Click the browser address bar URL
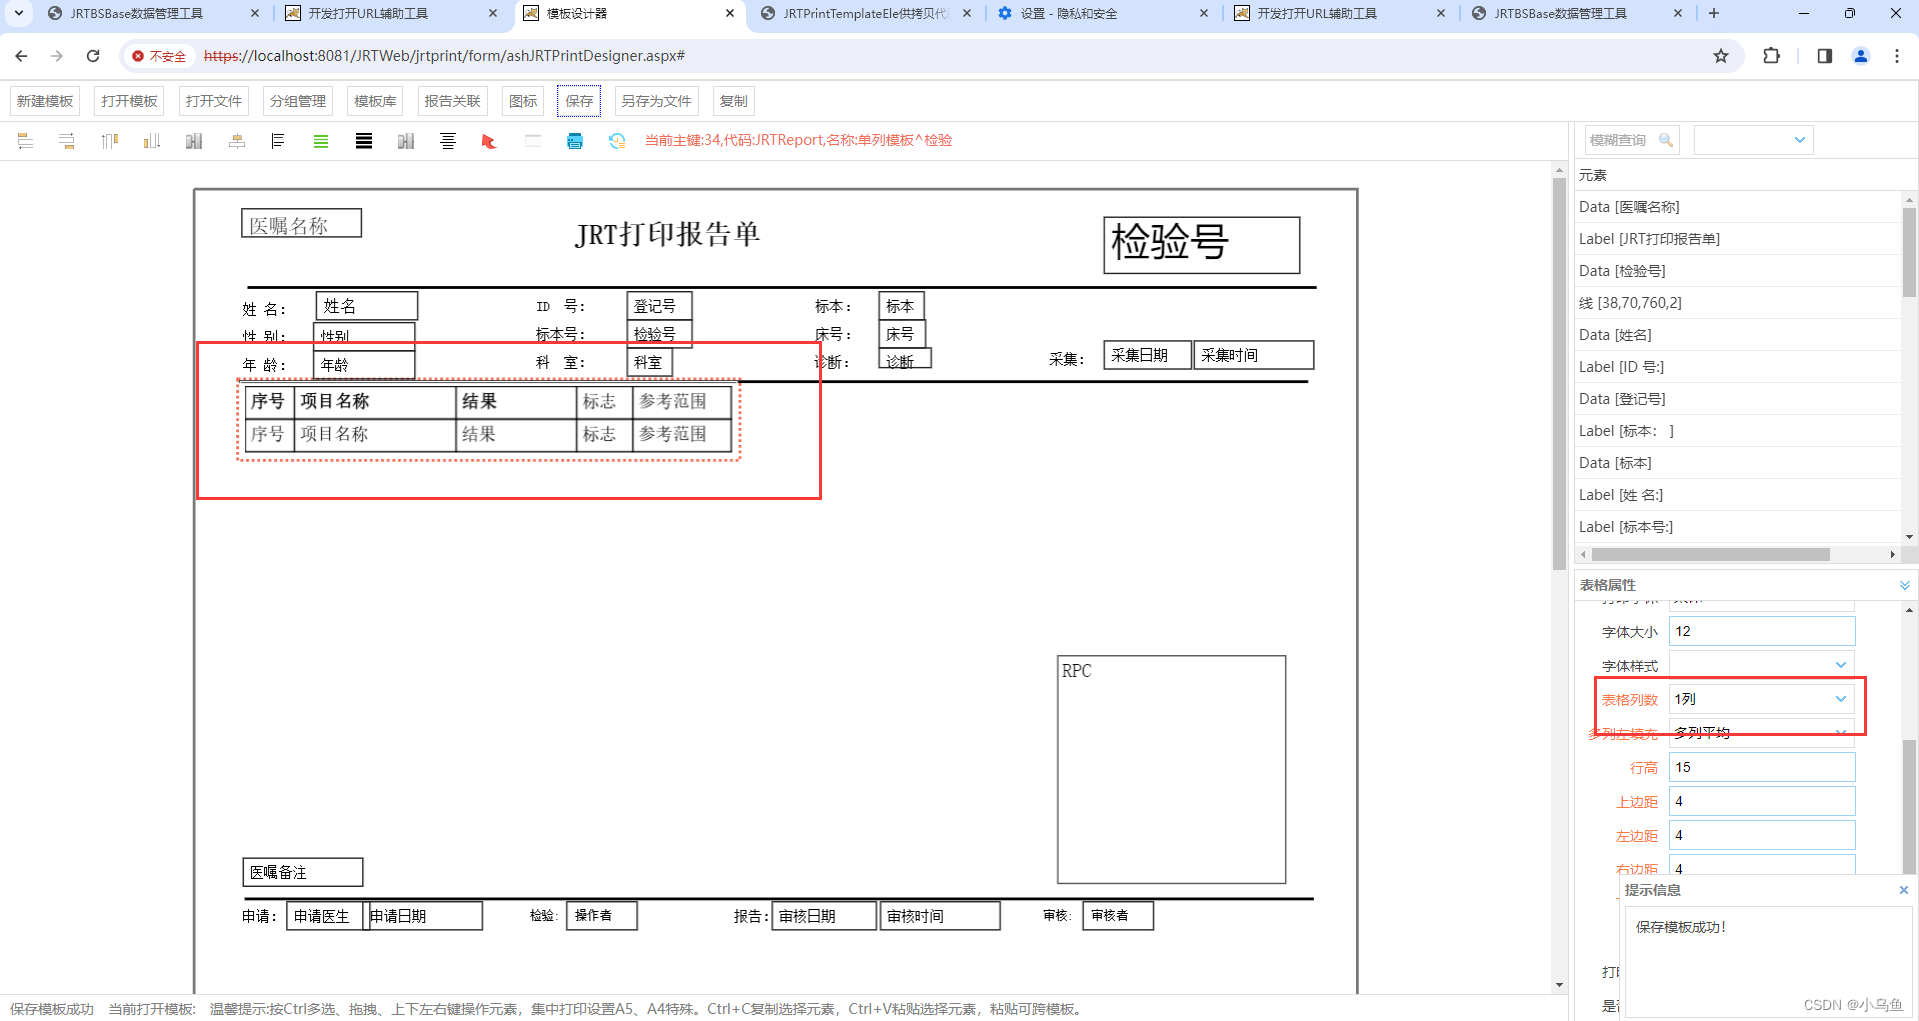This screenshot has height=1021, width=1919. 444,56
